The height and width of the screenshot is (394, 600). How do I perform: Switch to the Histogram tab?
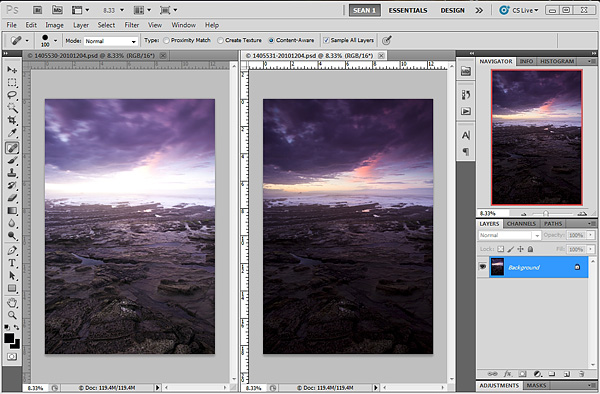coord(557,61)
